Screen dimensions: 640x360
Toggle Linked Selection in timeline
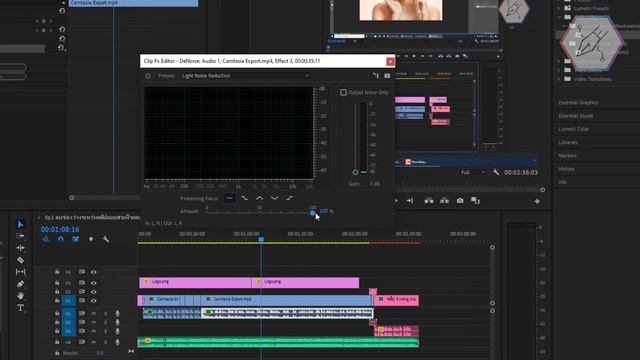point(76,239)
